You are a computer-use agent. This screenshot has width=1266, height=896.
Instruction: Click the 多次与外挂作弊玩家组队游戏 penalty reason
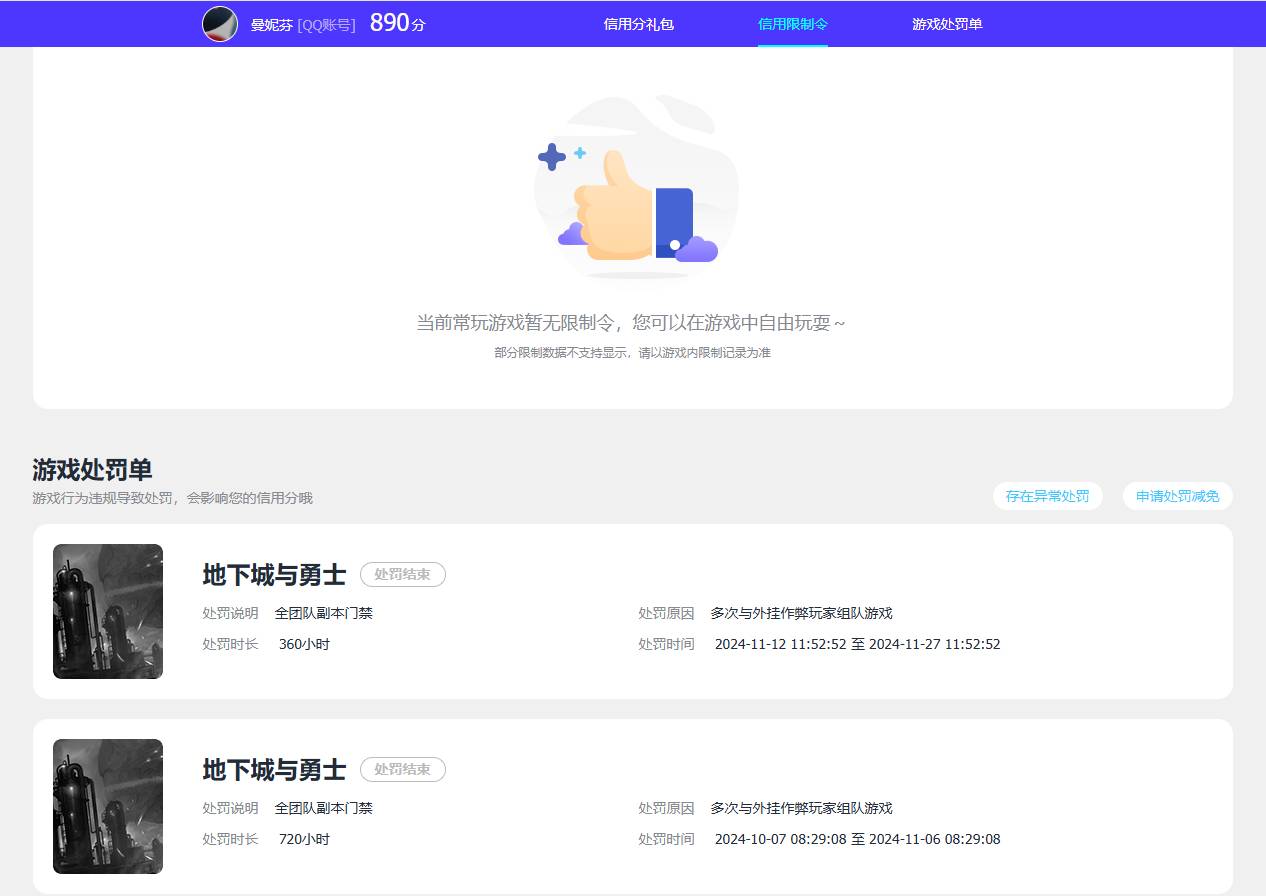(x=800, y=613)
